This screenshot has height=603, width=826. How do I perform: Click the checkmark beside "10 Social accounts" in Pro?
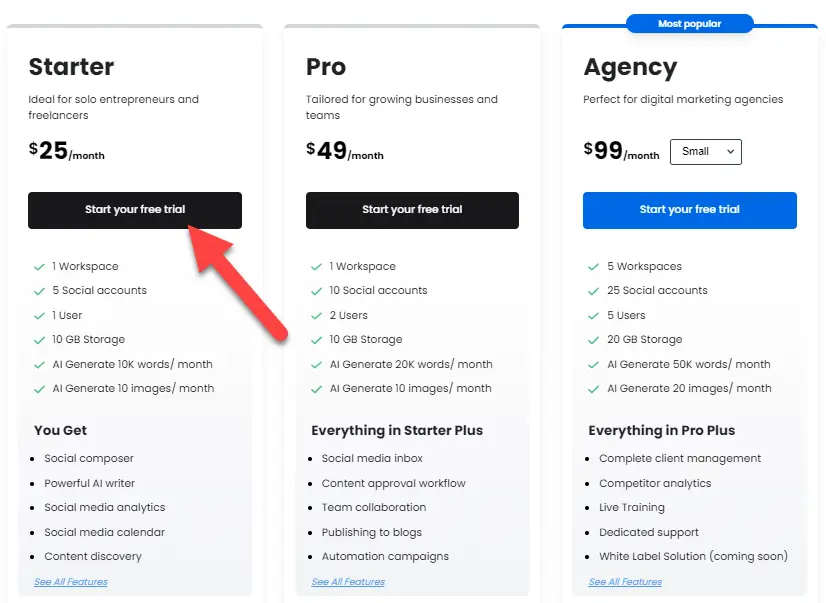click(316, 290)
